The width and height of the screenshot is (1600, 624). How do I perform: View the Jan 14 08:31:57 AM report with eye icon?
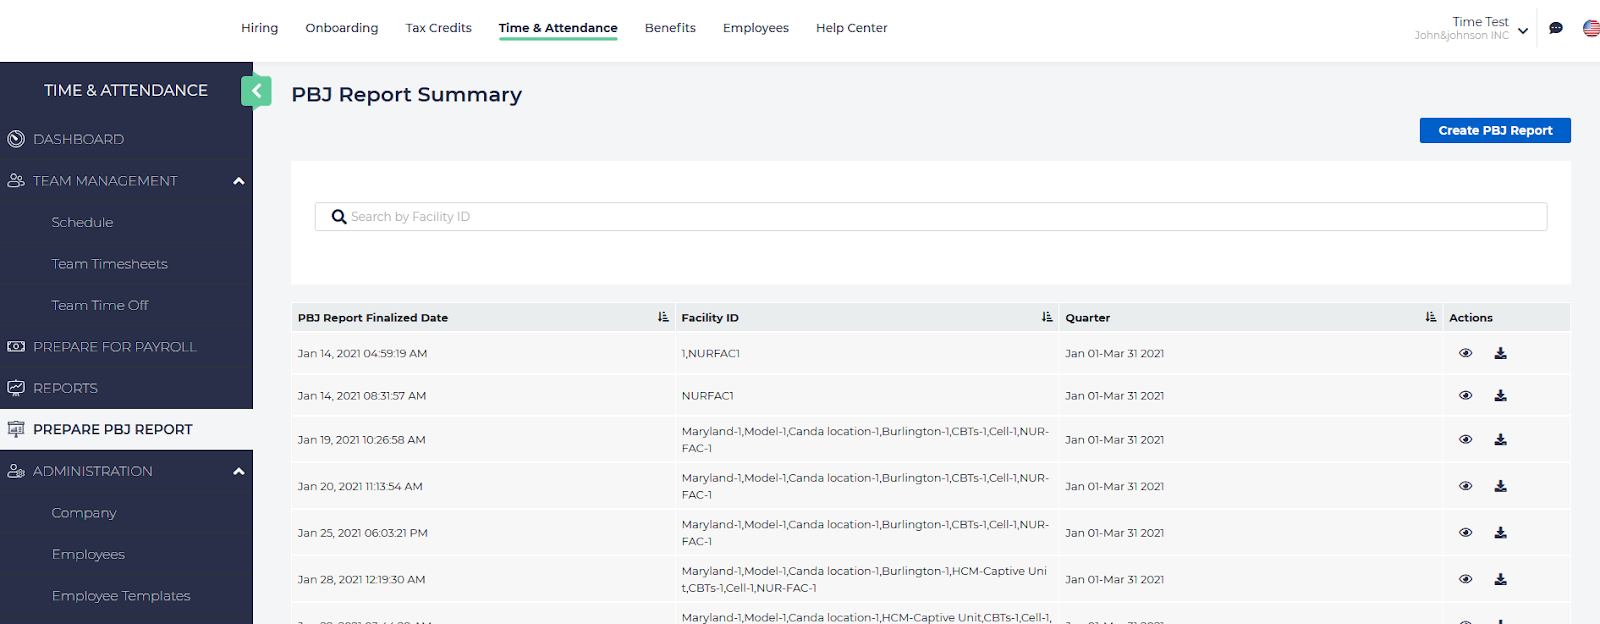click(1465, 396)
